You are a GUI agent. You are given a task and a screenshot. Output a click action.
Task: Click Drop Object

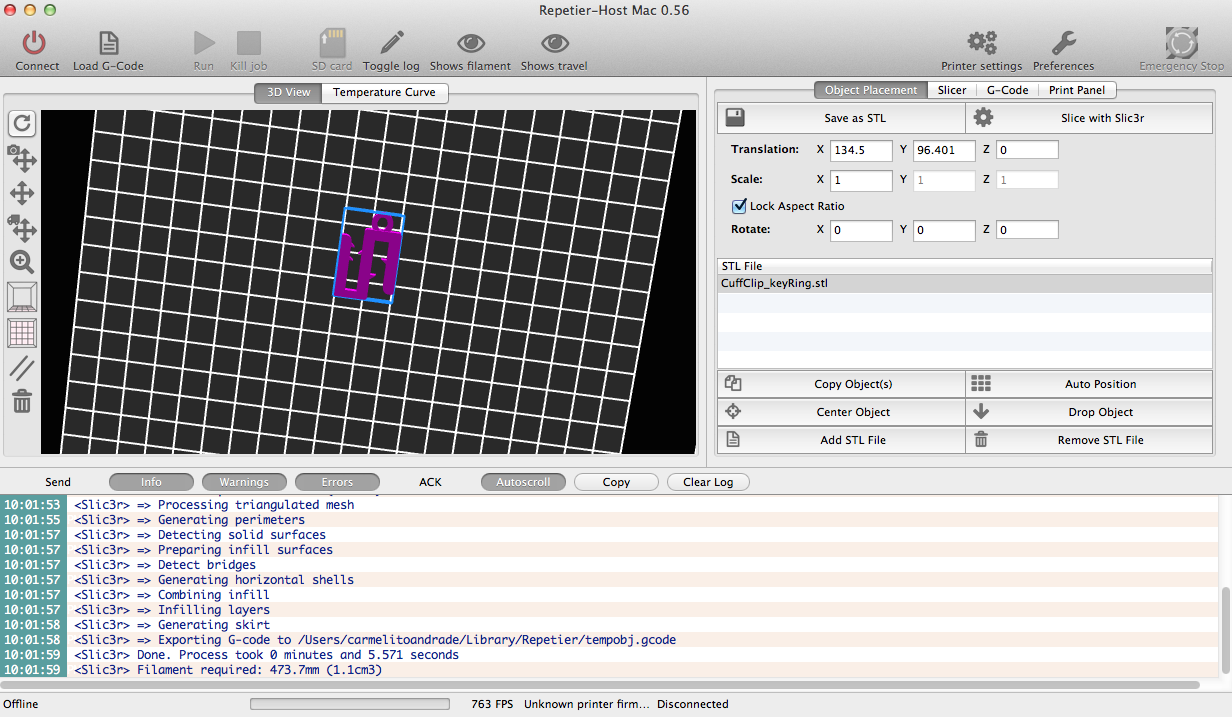pyautogui.click(x=1089, y=412)
